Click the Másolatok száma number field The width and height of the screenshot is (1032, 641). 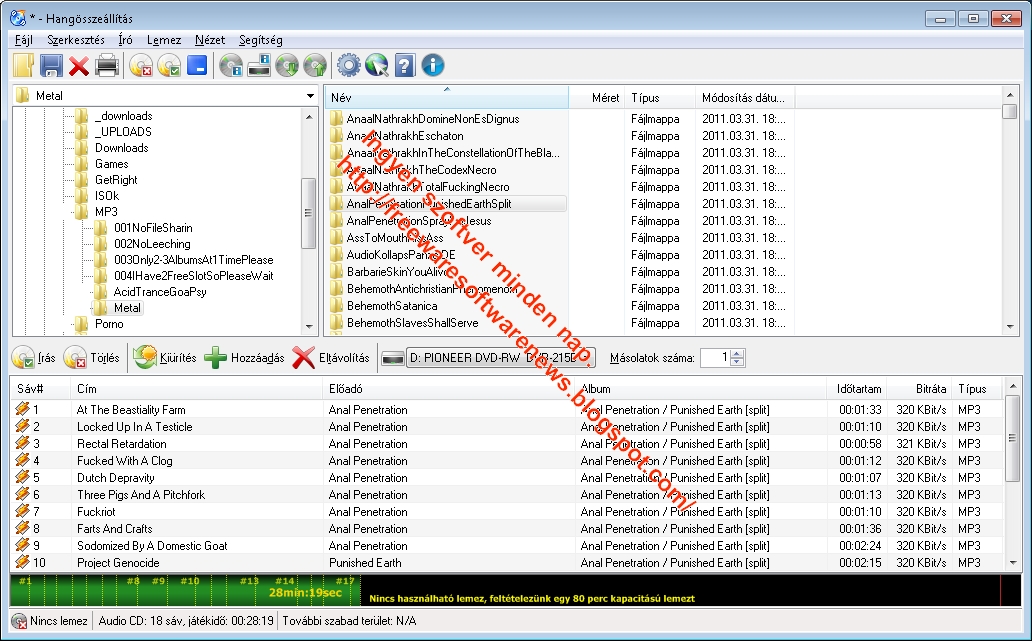(x=716, y=358)
